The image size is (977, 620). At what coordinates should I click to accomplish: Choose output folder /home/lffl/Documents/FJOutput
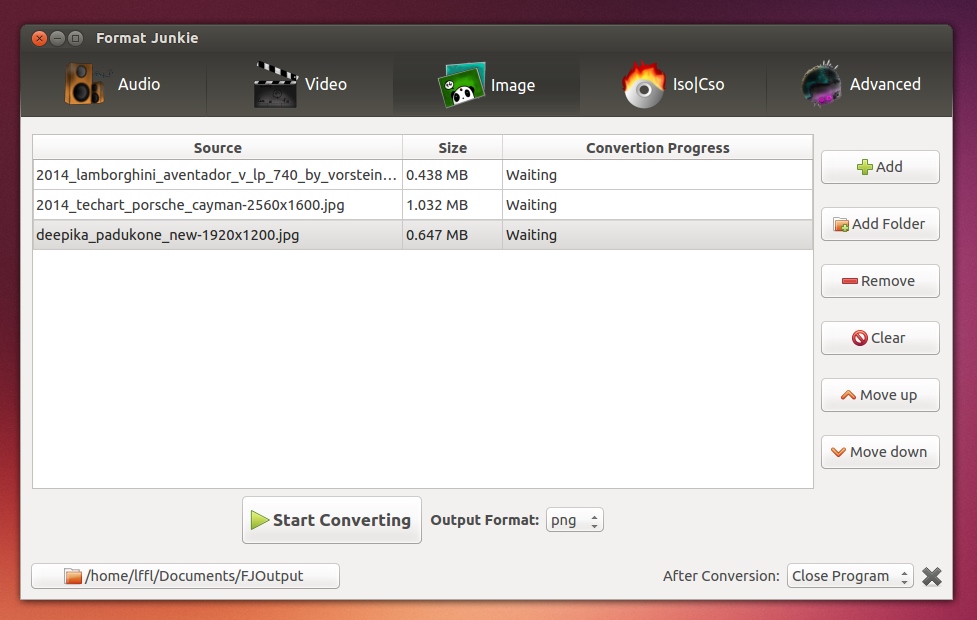click(x=185, y=576)
